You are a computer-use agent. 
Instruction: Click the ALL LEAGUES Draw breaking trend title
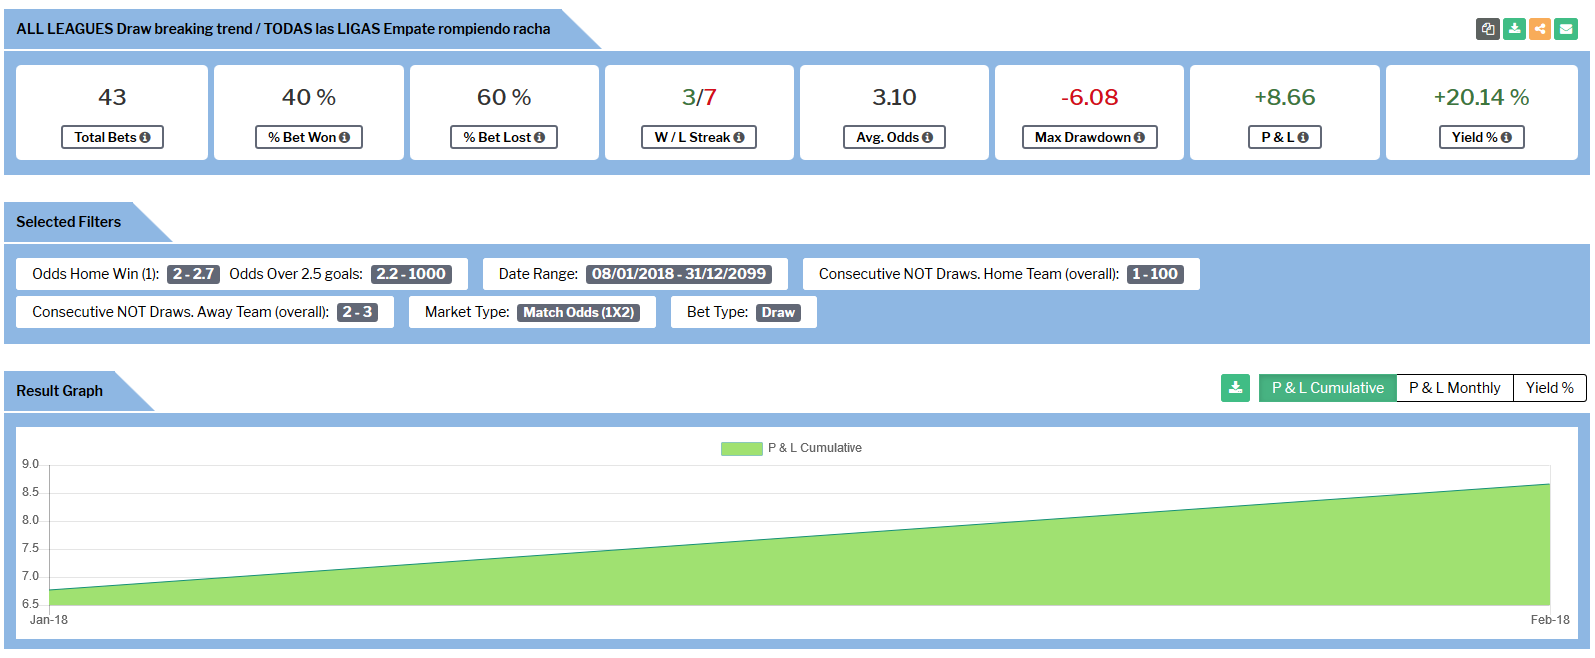click(x=283, y=29)
